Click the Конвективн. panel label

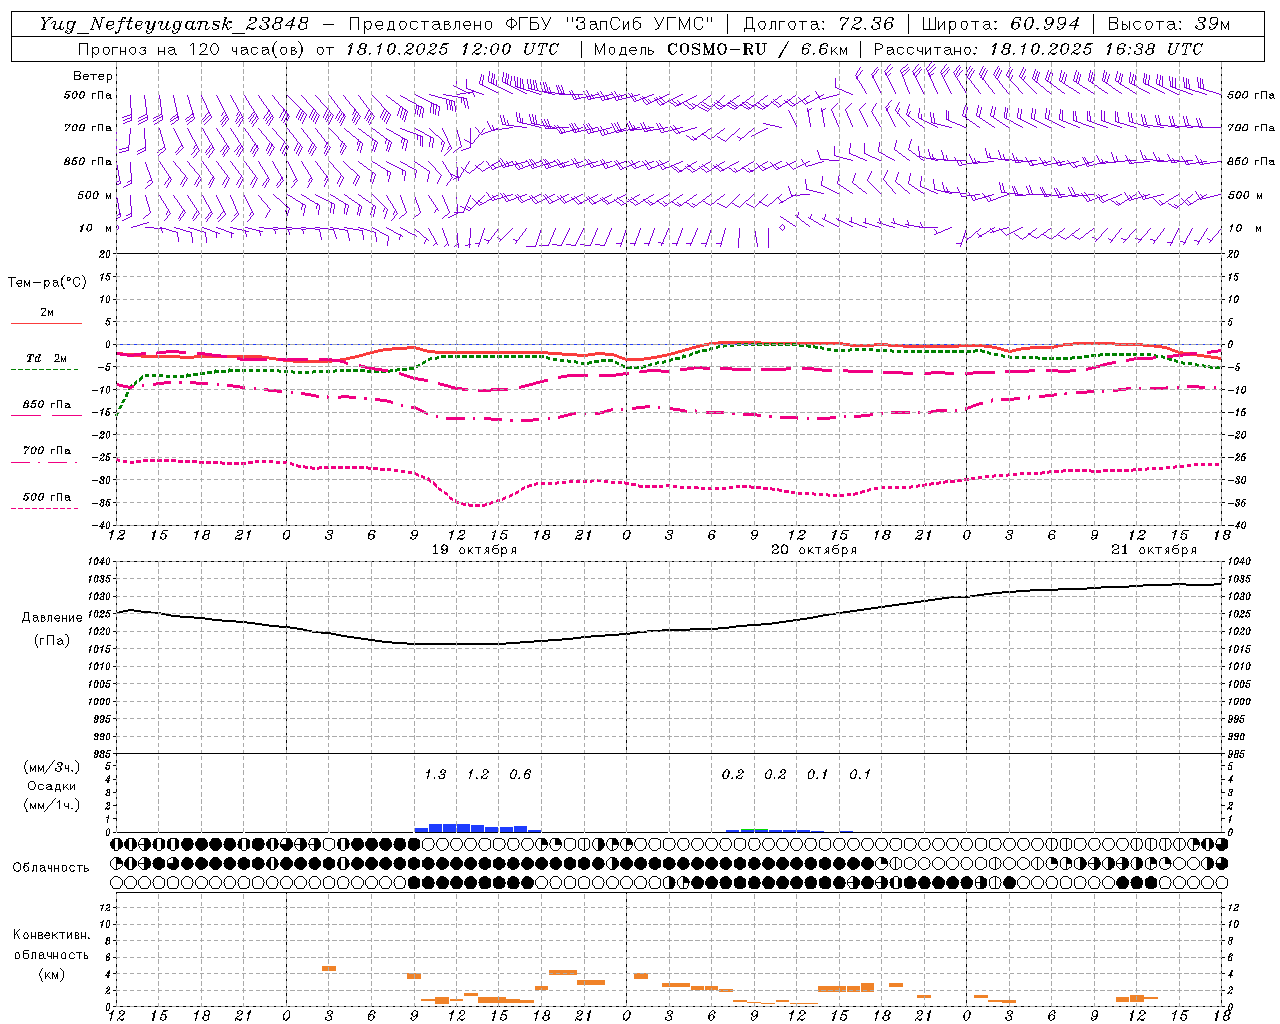tap(51, 935)
